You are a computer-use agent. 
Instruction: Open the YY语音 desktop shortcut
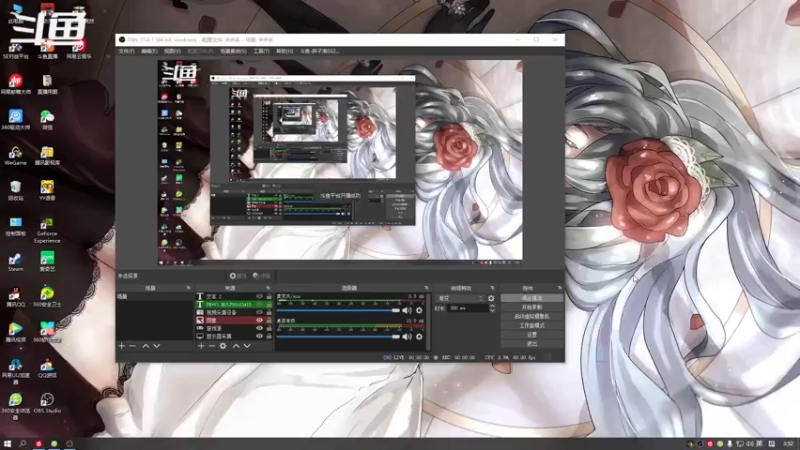pos(47,190)
